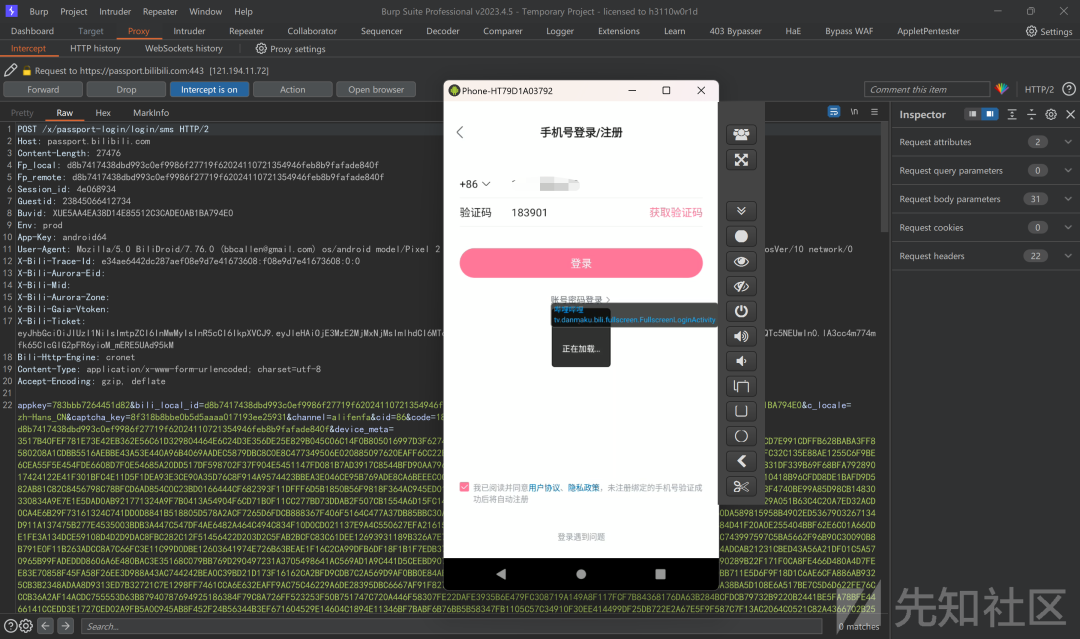The image size is (1080, 639).
Task: Select the Pretty view tab
Action: [x=22, y=112]
